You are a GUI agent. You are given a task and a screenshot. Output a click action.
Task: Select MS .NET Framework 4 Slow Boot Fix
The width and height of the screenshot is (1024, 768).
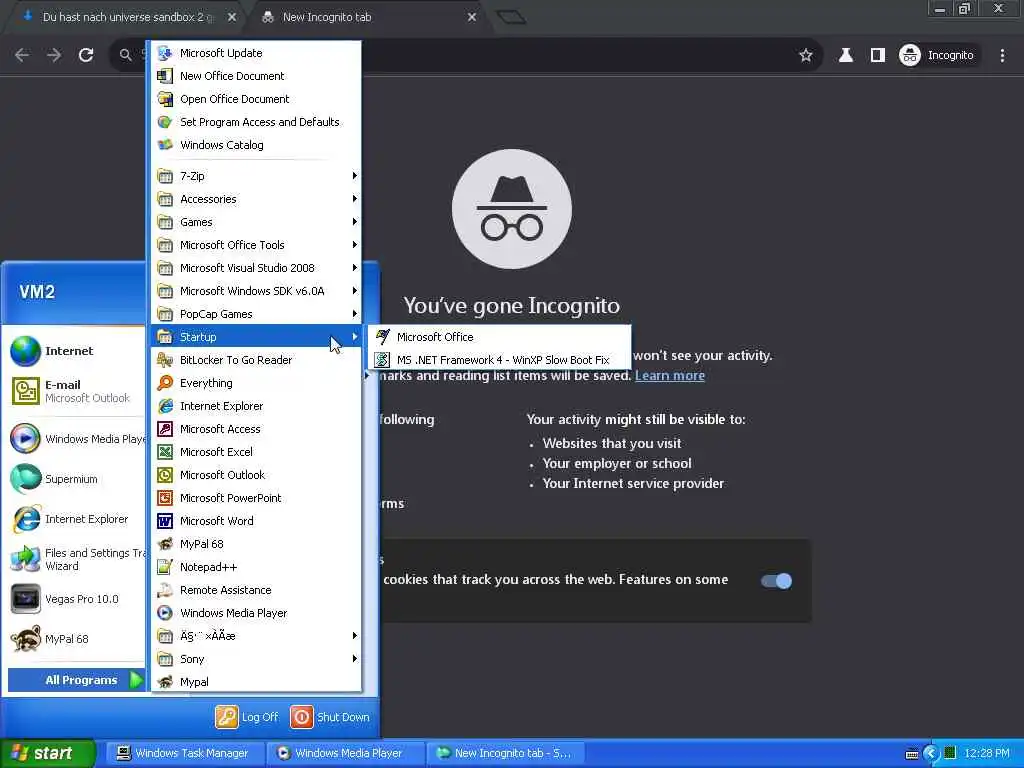(x=500, y=360)
